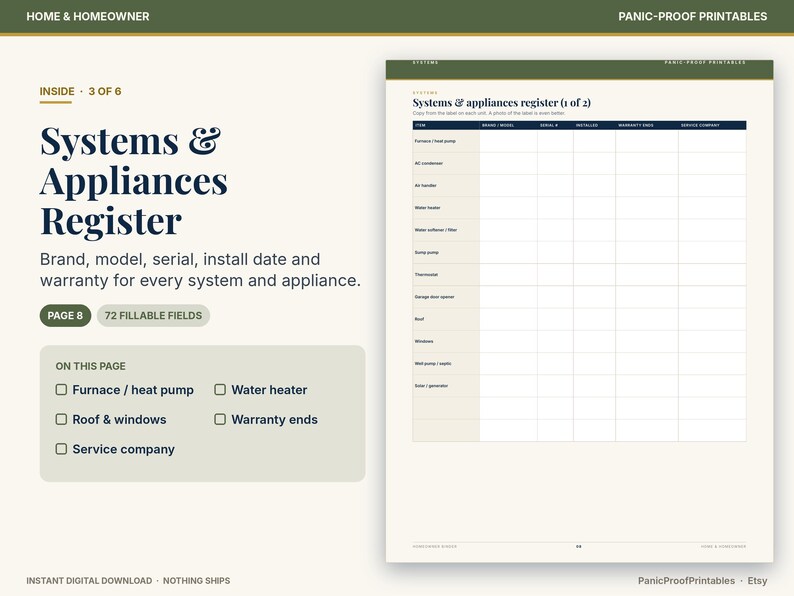Image resolution: width=794 pixels, height=596 pixels.
Task: Enable the Service company checkbox
Action: (61, 449)
